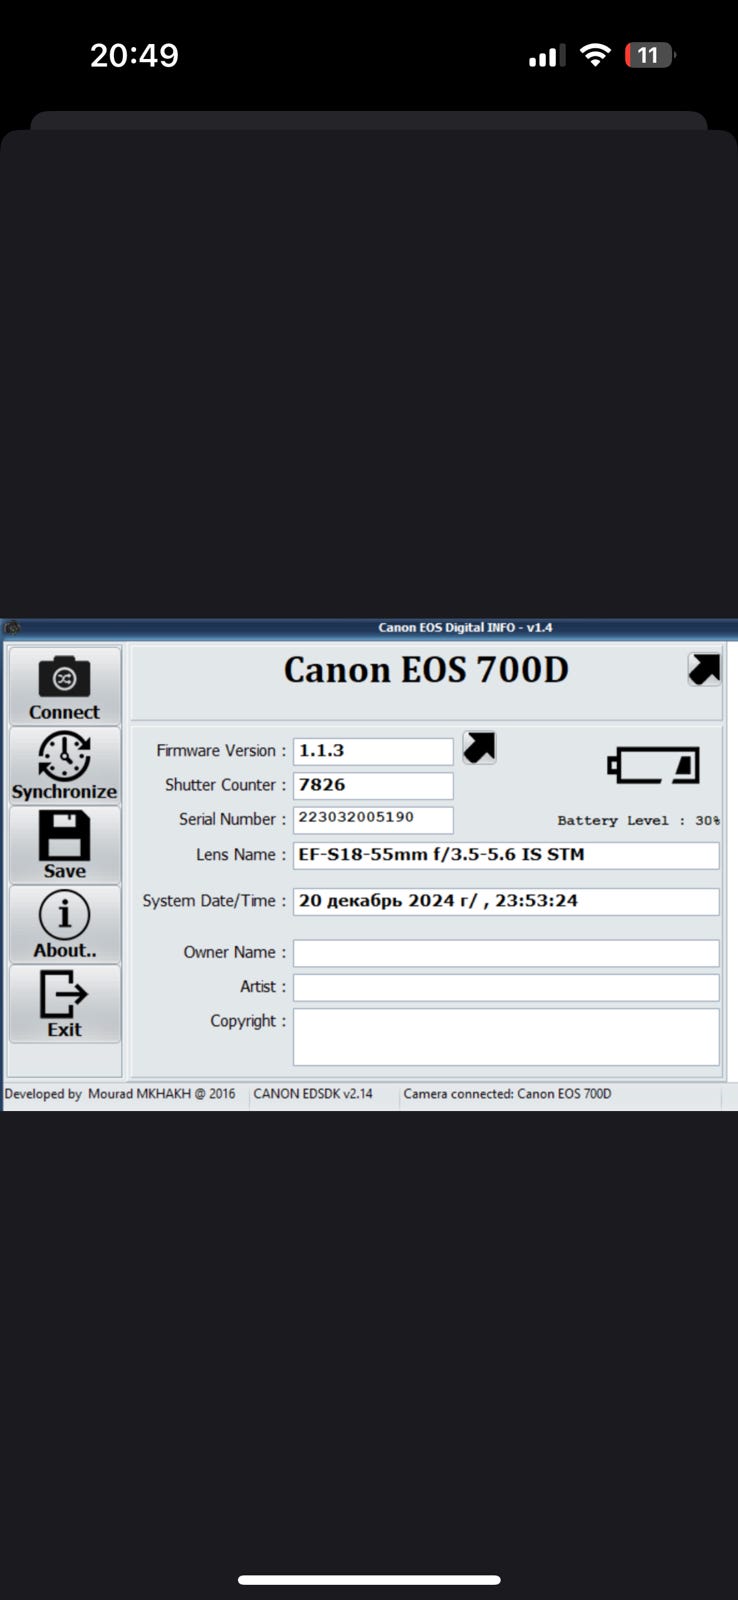Tap the phone clock showing 20:49
738x1600 pixels.
[x=134, y=55]
